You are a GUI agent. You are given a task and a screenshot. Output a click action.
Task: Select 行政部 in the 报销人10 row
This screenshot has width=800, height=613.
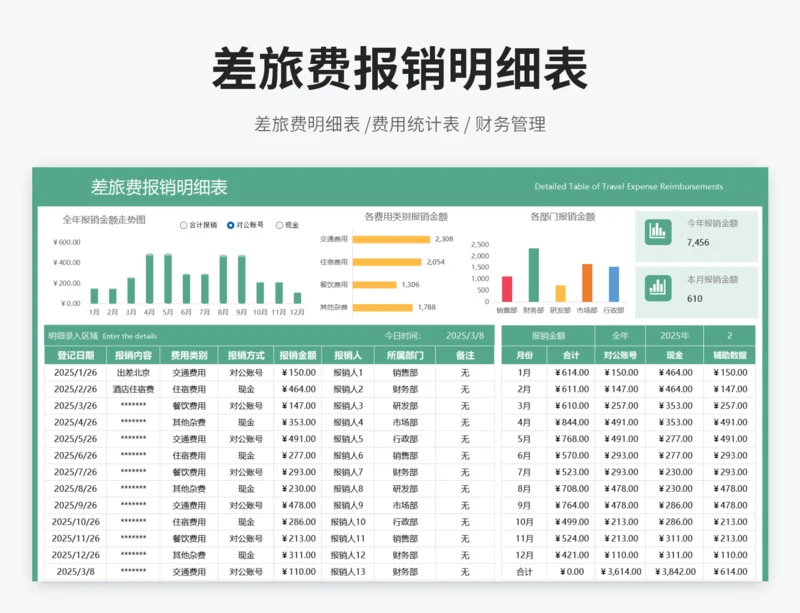tap(405, 522)
